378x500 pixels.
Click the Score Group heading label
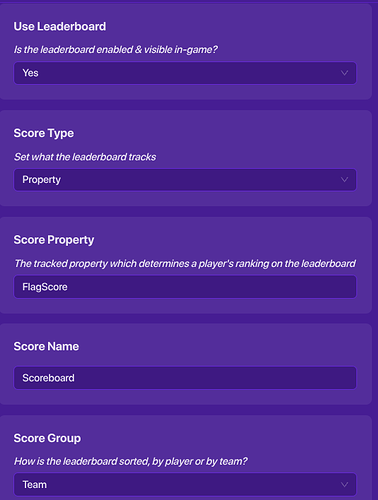[47, 438]
